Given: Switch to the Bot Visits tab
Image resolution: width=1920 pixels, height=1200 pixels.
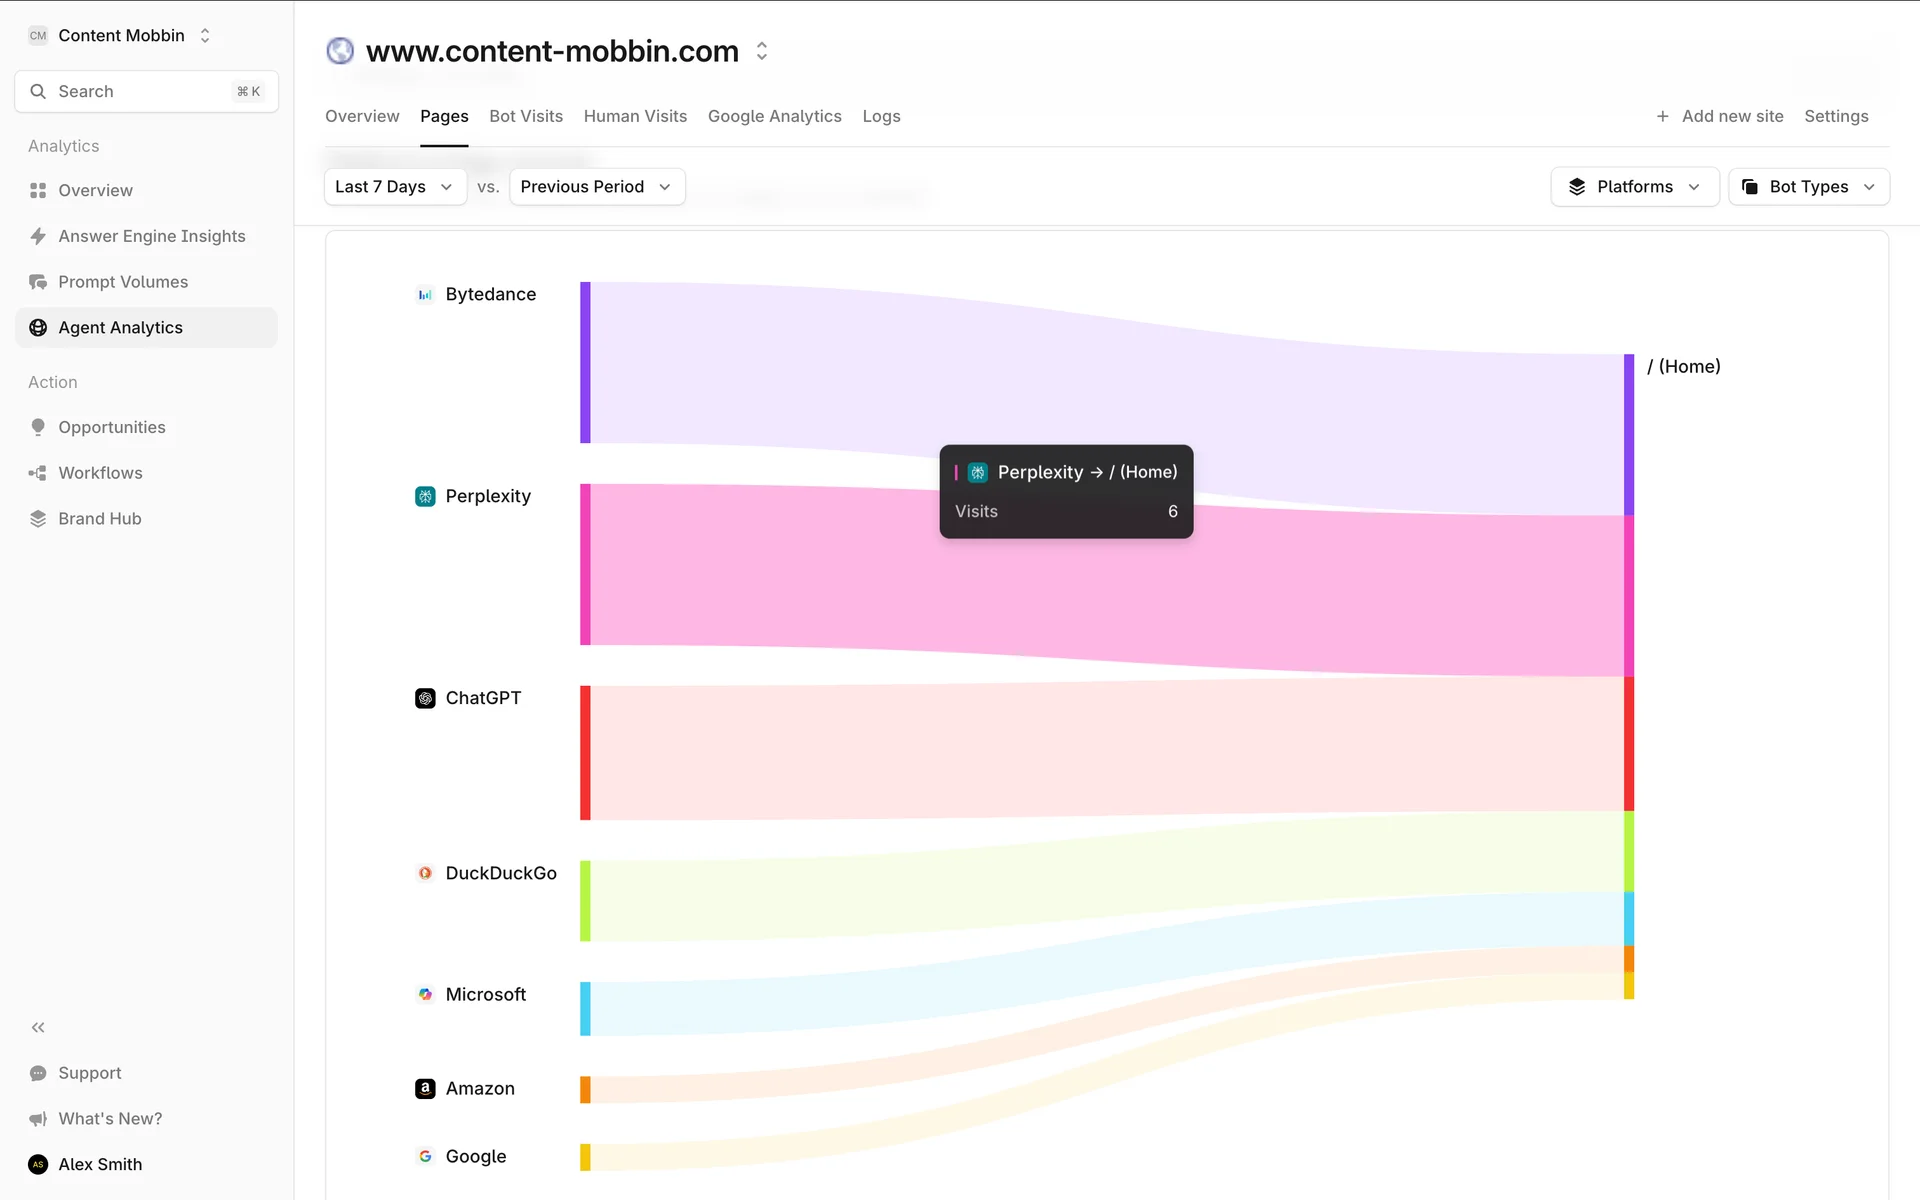Looking at the screenshot, I should pyautogui.click(x=526, y=116).
